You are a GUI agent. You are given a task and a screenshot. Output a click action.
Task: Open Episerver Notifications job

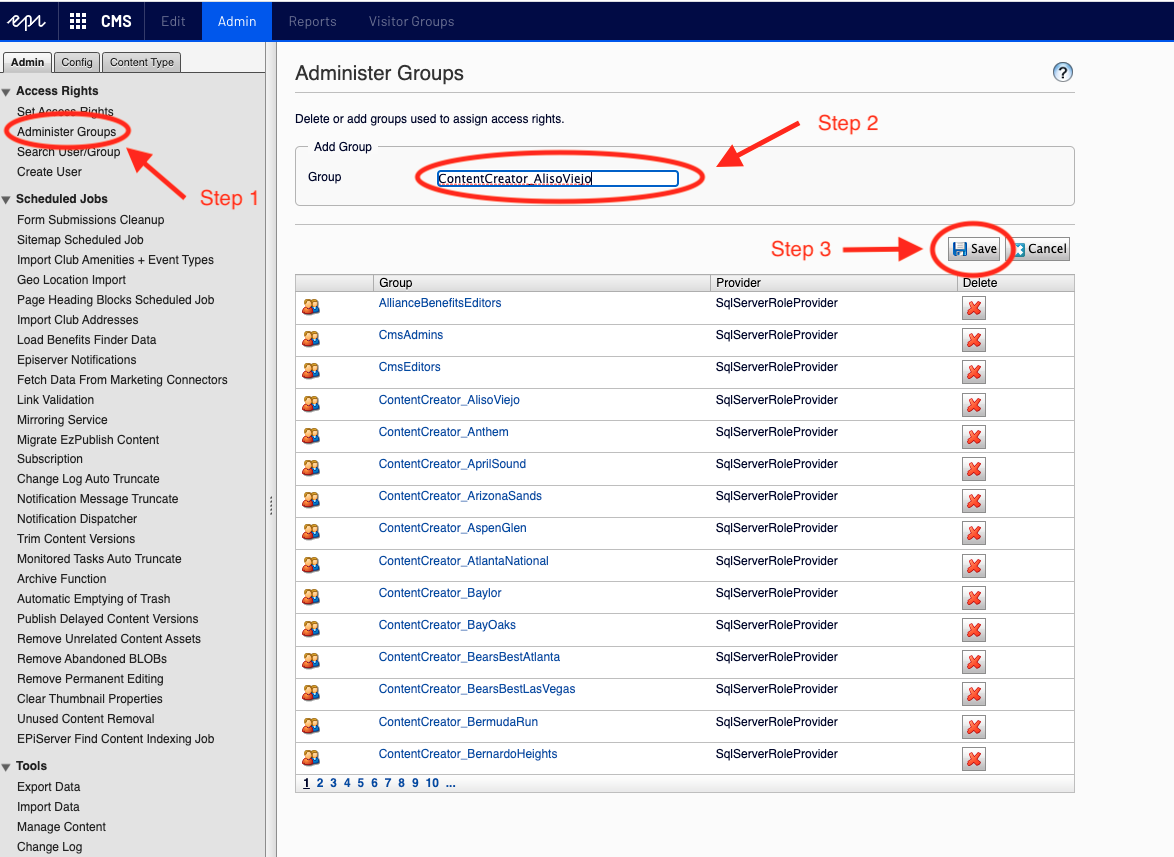[x=76, y=360]
